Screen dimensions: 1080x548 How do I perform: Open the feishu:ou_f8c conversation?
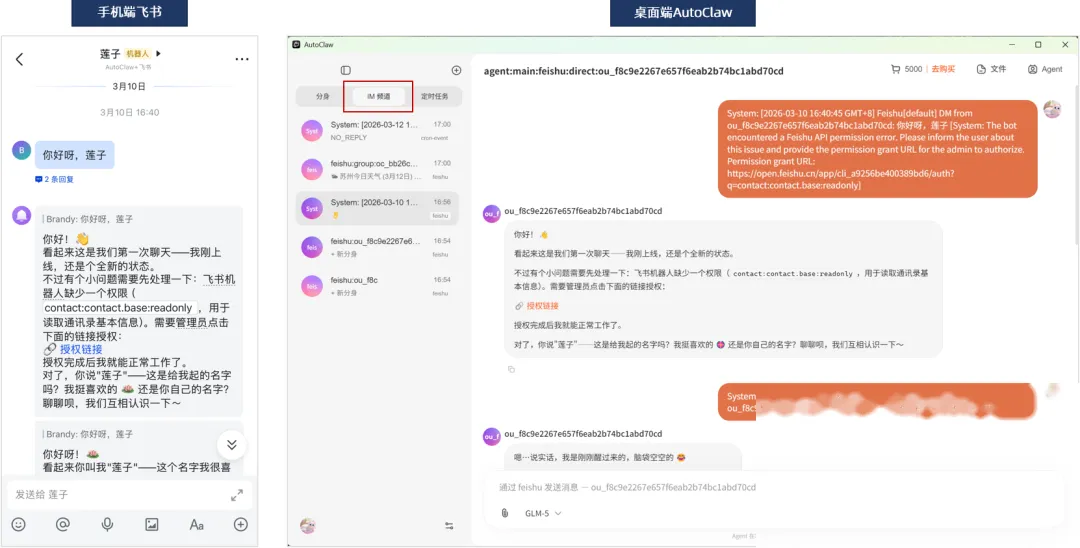click(x=377, y=285)
